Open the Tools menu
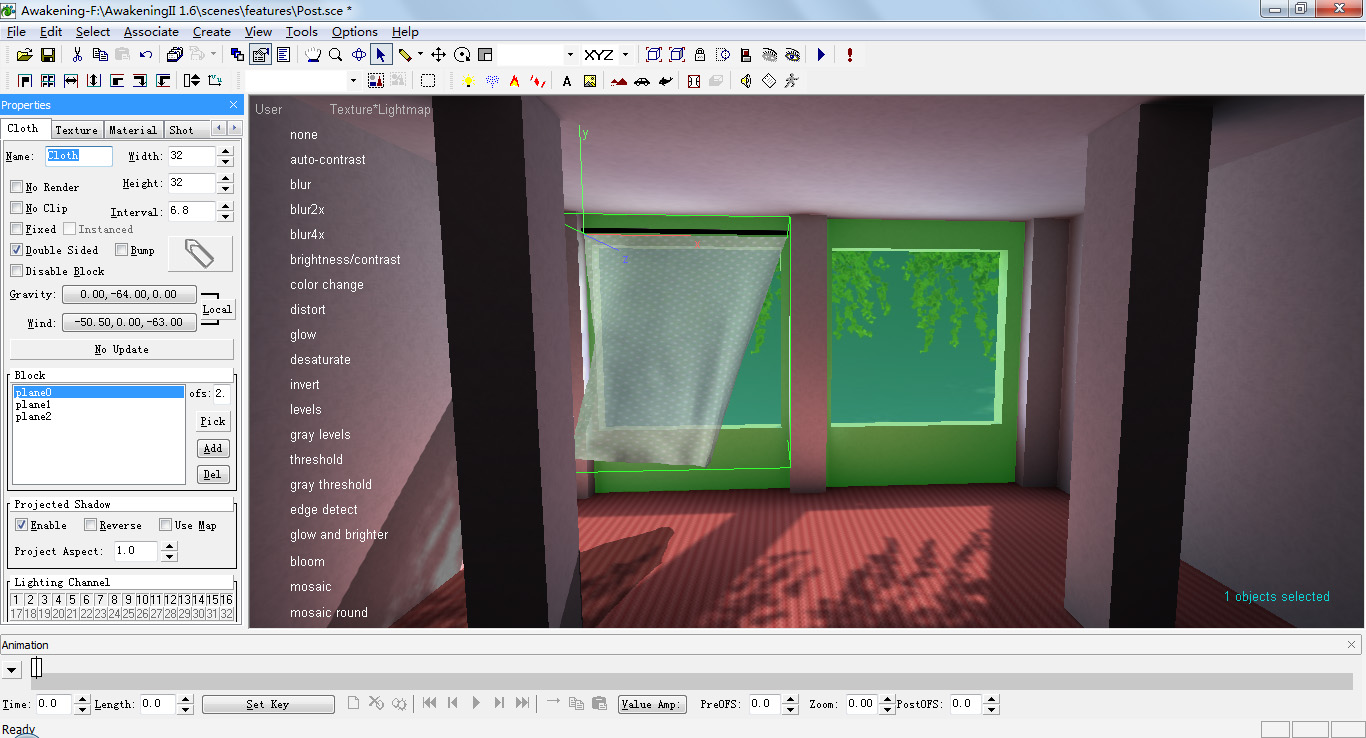Image resolution: width=1366 pixels, height=738 pixels. pos(301,31)
